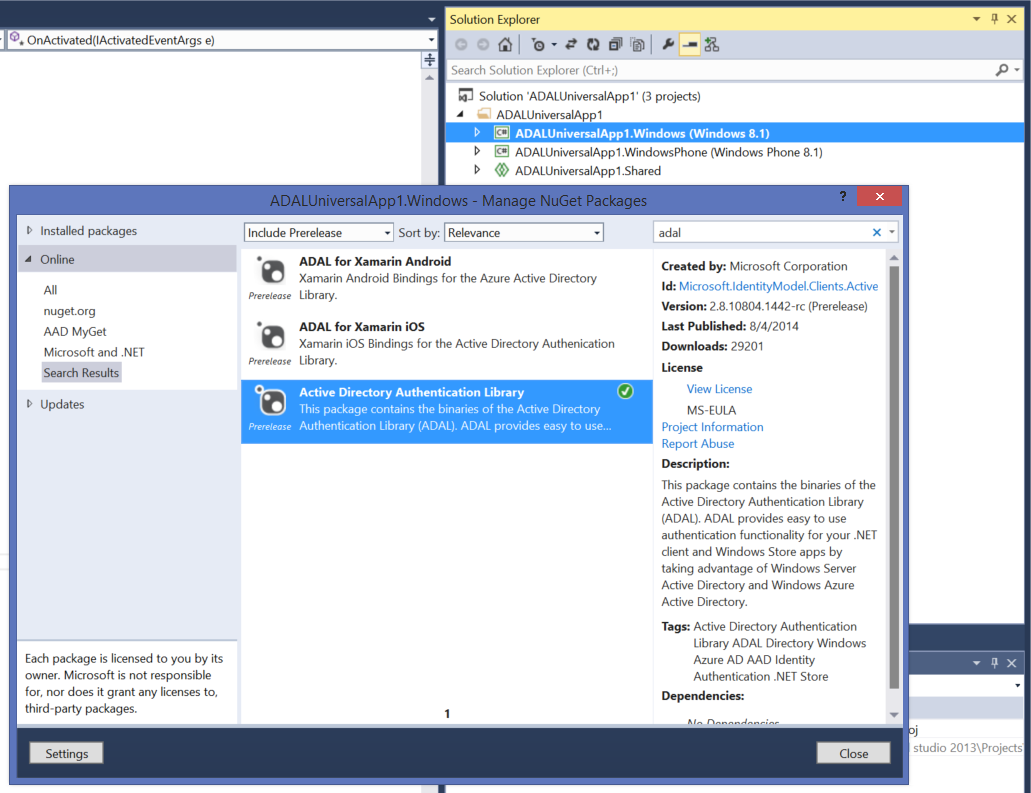Select the Microsoft and .NET source
The image size is (1031, 793).
coord(93,352)
